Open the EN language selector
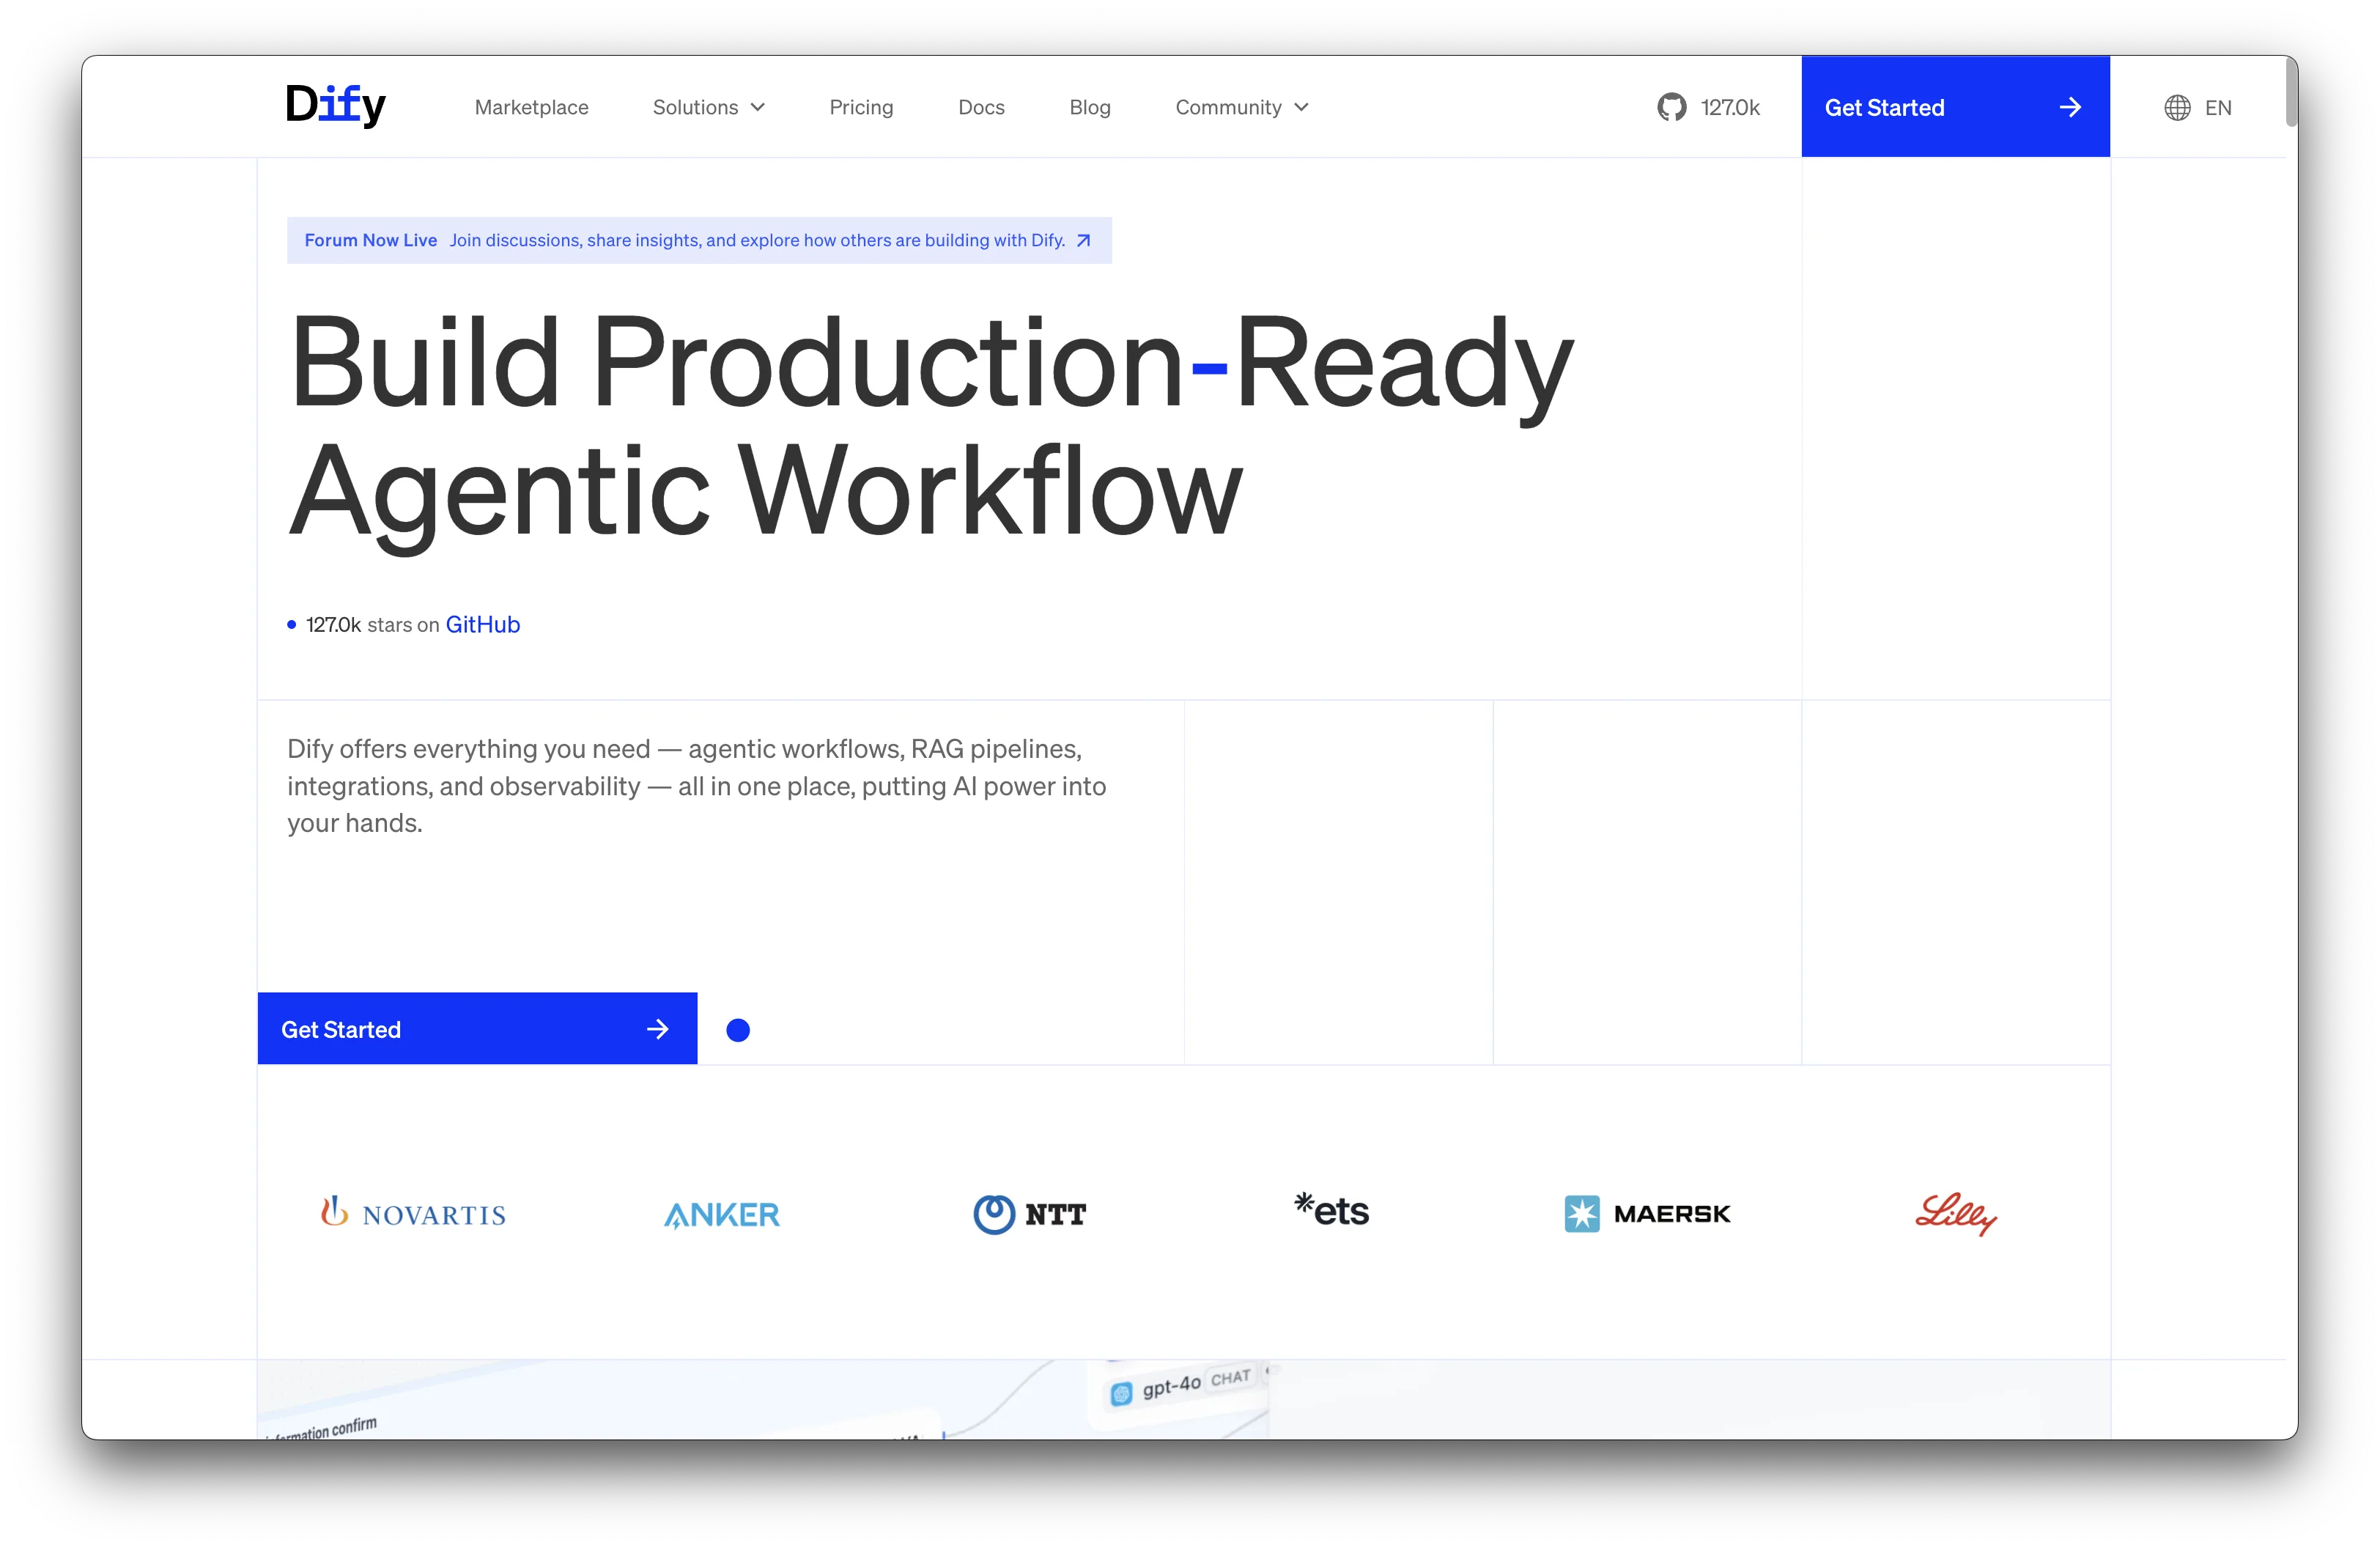 pos(2217,108)
